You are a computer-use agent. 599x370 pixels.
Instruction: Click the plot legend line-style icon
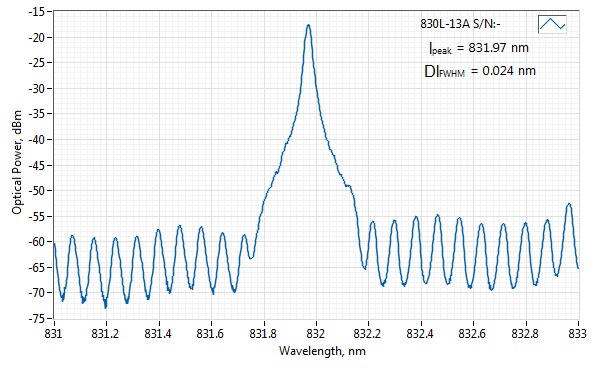[552, 24]
